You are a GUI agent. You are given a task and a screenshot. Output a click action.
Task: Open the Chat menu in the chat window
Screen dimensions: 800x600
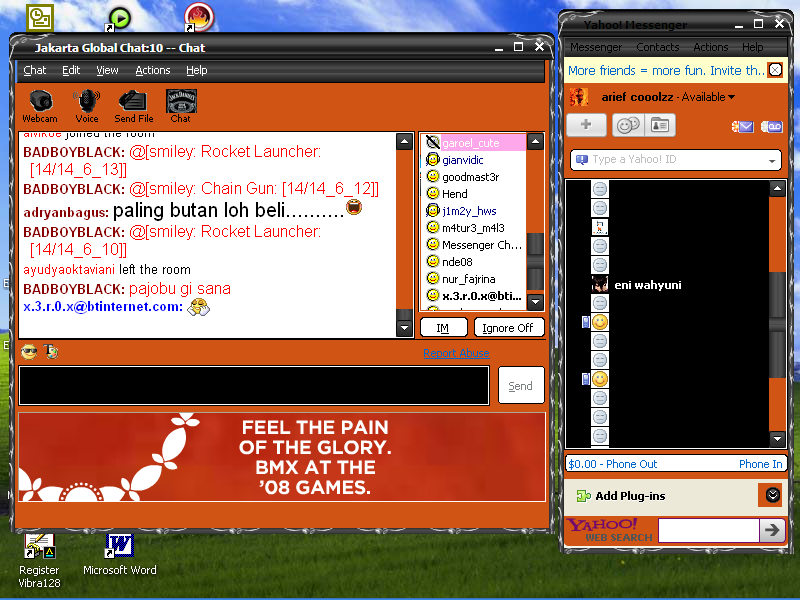35,70
